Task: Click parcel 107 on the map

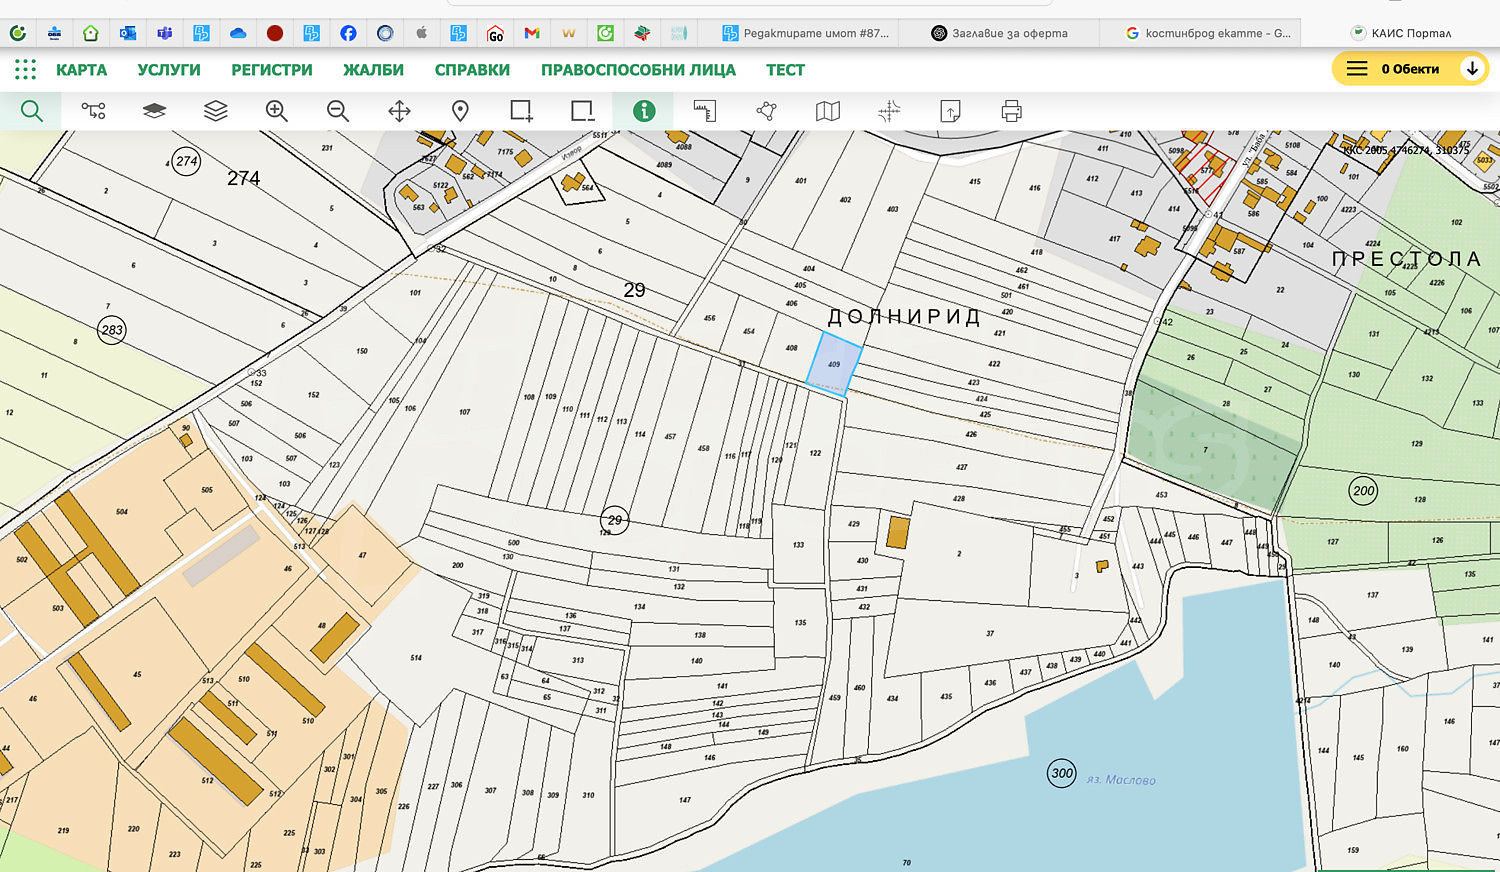Action: pyautogui.click(x=464, y=412)
